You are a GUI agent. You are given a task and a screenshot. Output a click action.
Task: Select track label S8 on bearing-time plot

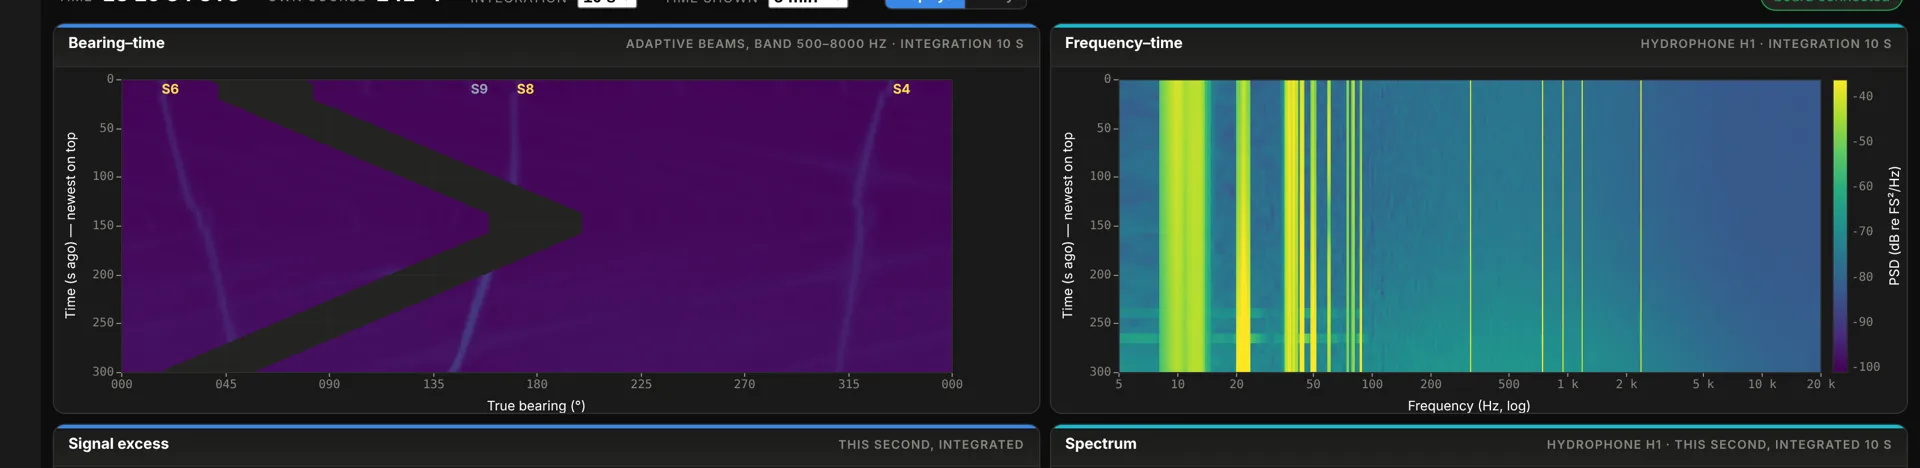click(525, 89)
